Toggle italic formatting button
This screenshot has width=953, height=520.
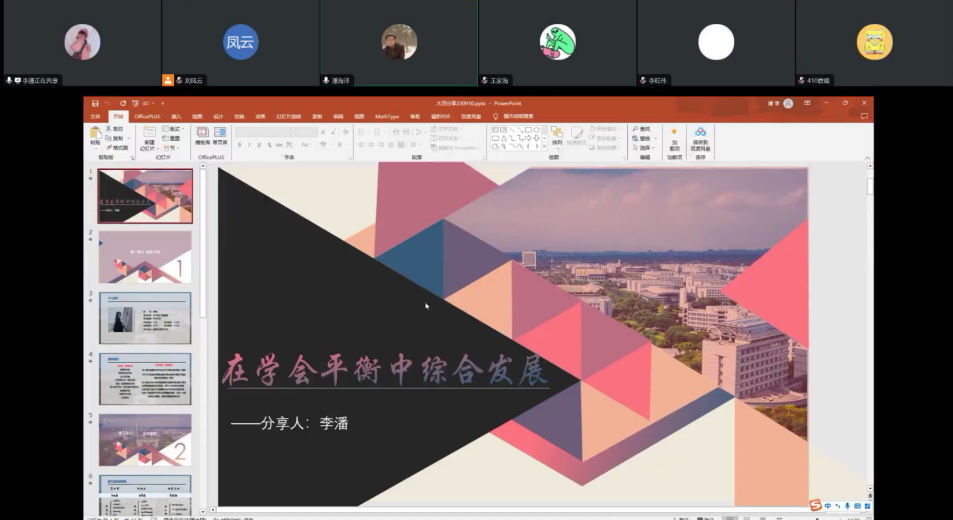coord(248,145)
